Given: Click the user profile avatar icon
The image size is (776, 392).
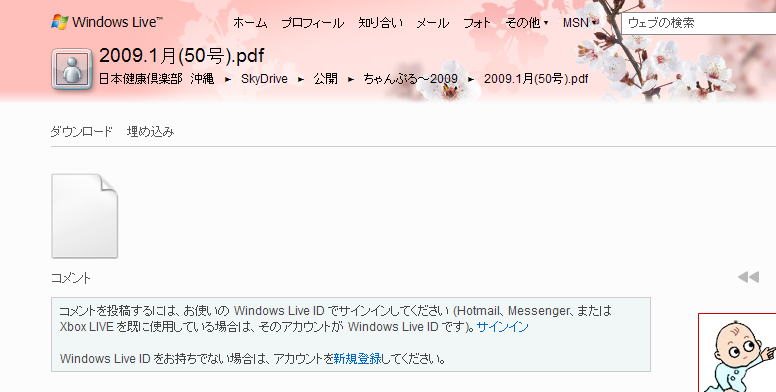Looking at the screenshot, I should coord(72,69).
